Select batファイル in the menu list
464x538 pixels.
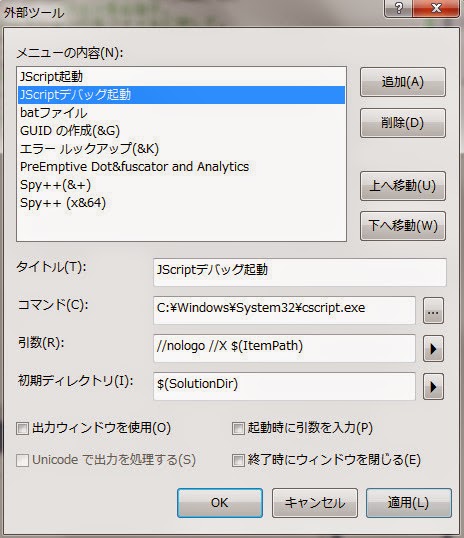click(x=181, y=113)
